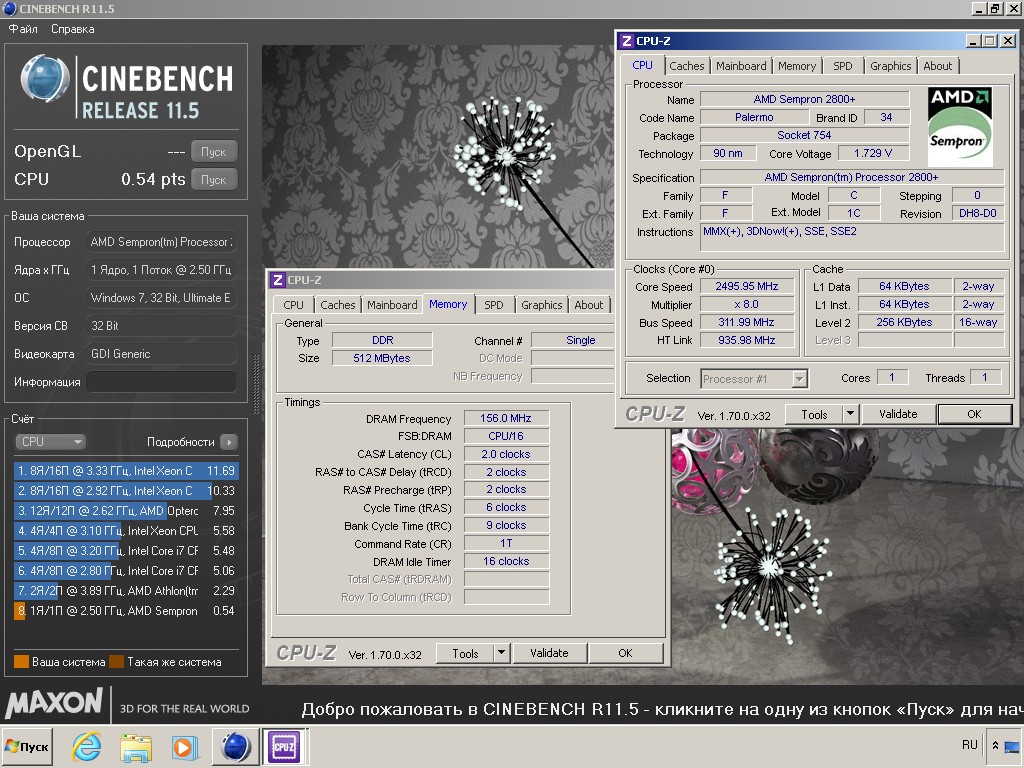
Task: Click the Core Voltage 1.729 V value
Action: pyautogui.click(x=873, y=153)
